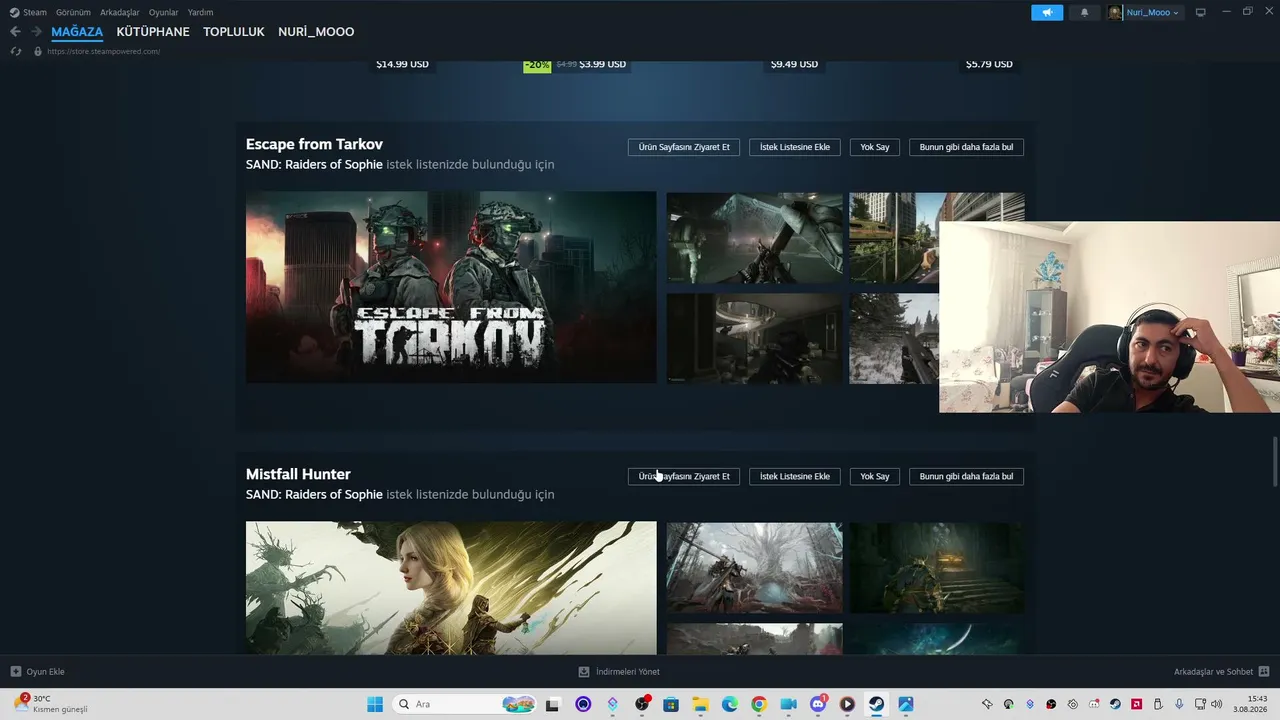Click the -20% discount badge
Screen dimensions: 1280x720
537,64
